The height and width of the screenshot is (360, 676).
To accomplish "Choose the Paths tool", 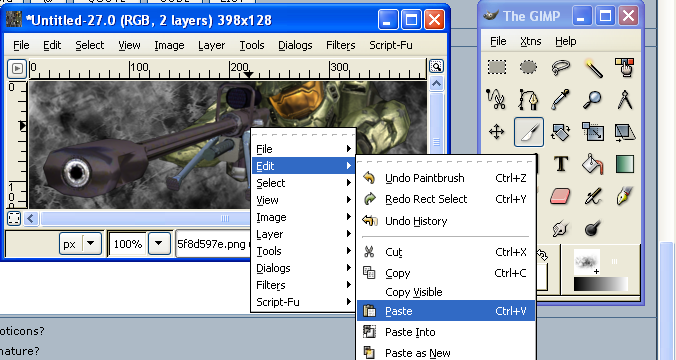I will point(529,100).
